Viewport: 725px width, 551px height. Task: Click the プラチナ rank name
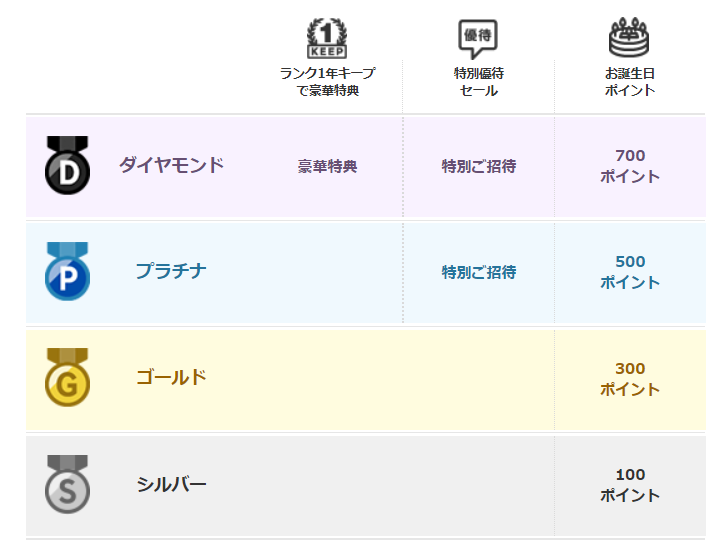click(x=171, y=271)
